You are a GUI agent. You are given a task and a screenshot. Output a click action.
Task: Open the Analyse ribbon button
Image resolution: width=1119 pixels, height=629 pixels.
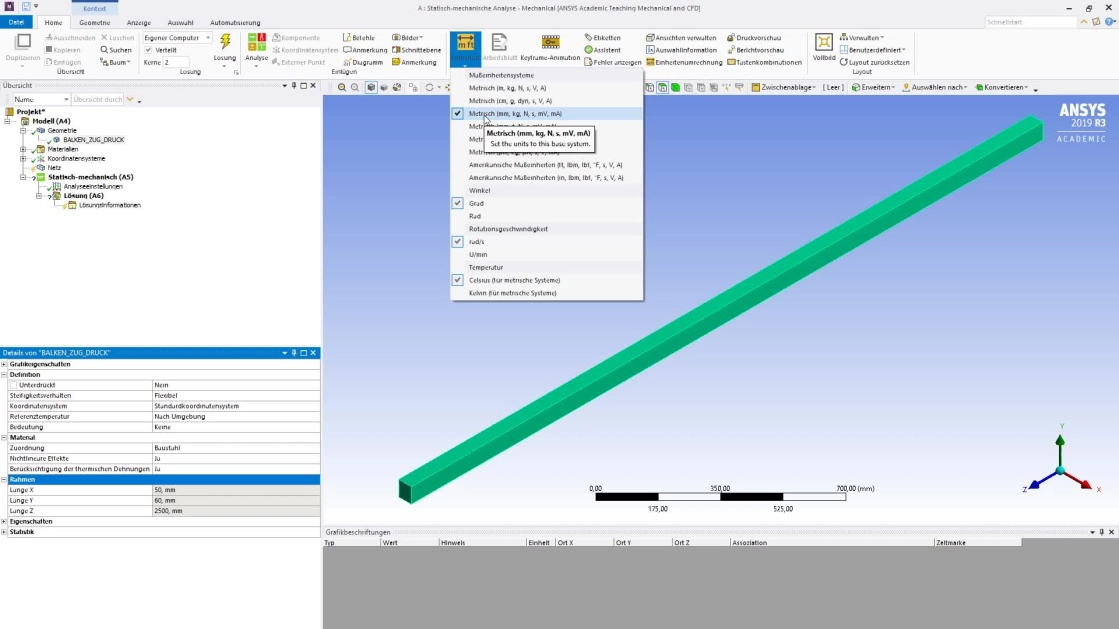[256, 49]
